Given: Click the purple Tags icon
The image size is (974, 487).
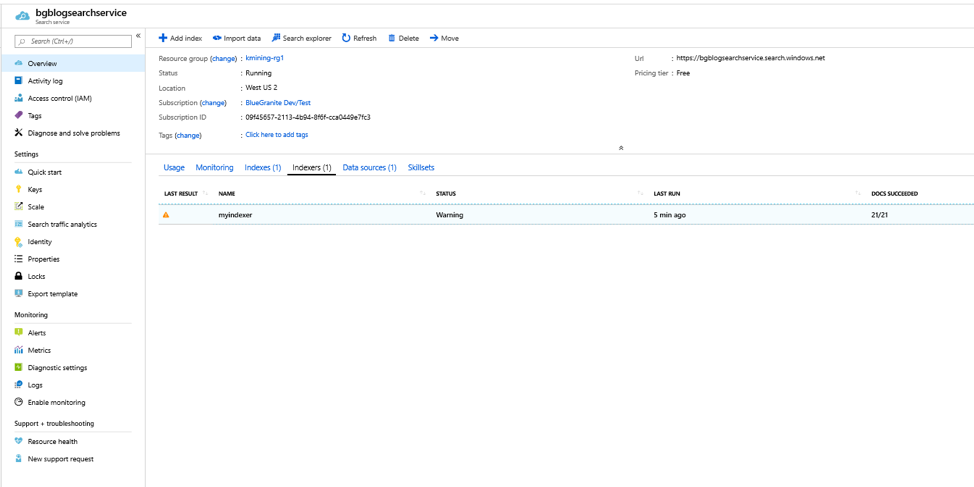Looking at the screenshot, I should [x=19, y=116].
